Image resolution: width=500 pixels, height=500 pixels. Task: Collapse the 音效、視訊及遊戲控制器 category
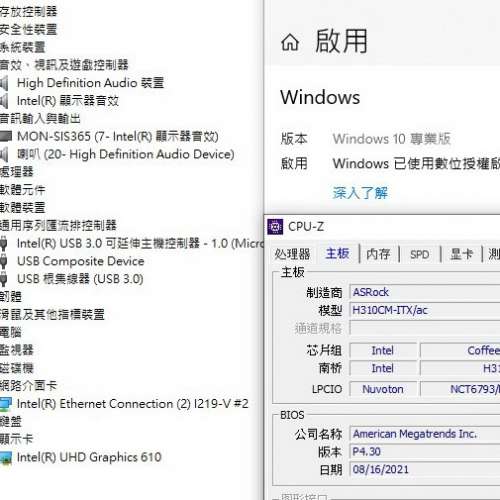[x=64, y=65]
